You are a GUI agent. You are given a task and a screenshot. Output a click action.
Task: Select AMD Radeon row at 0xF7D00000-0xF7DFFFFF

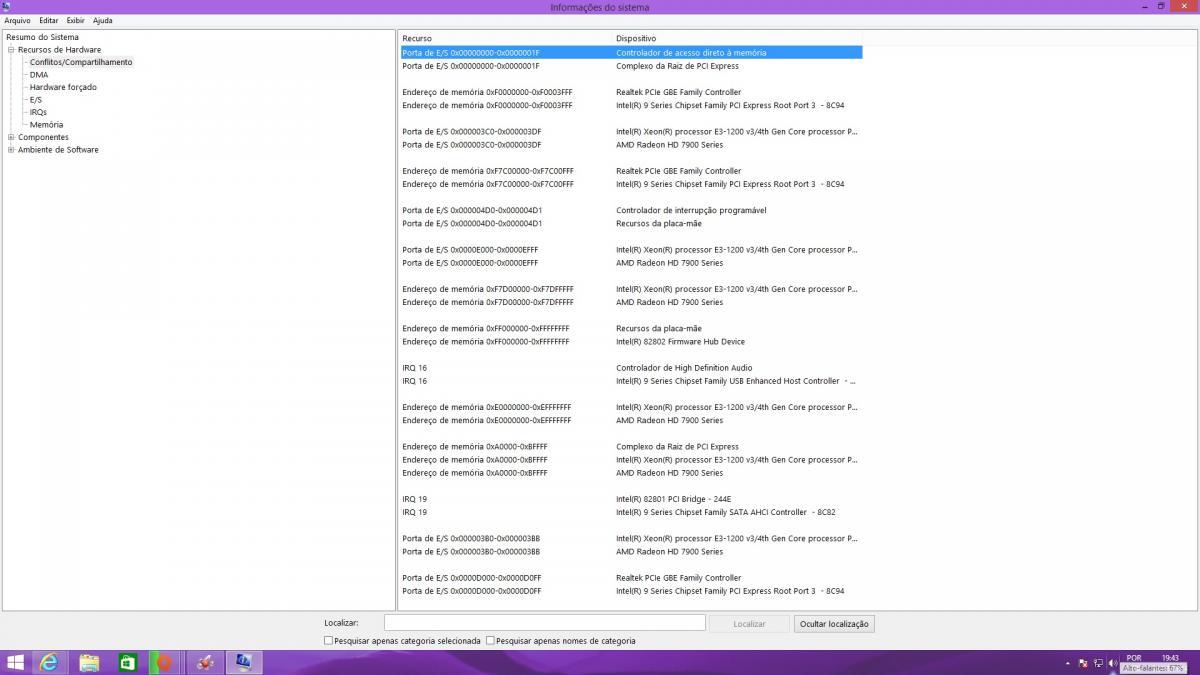coord(630,302)
